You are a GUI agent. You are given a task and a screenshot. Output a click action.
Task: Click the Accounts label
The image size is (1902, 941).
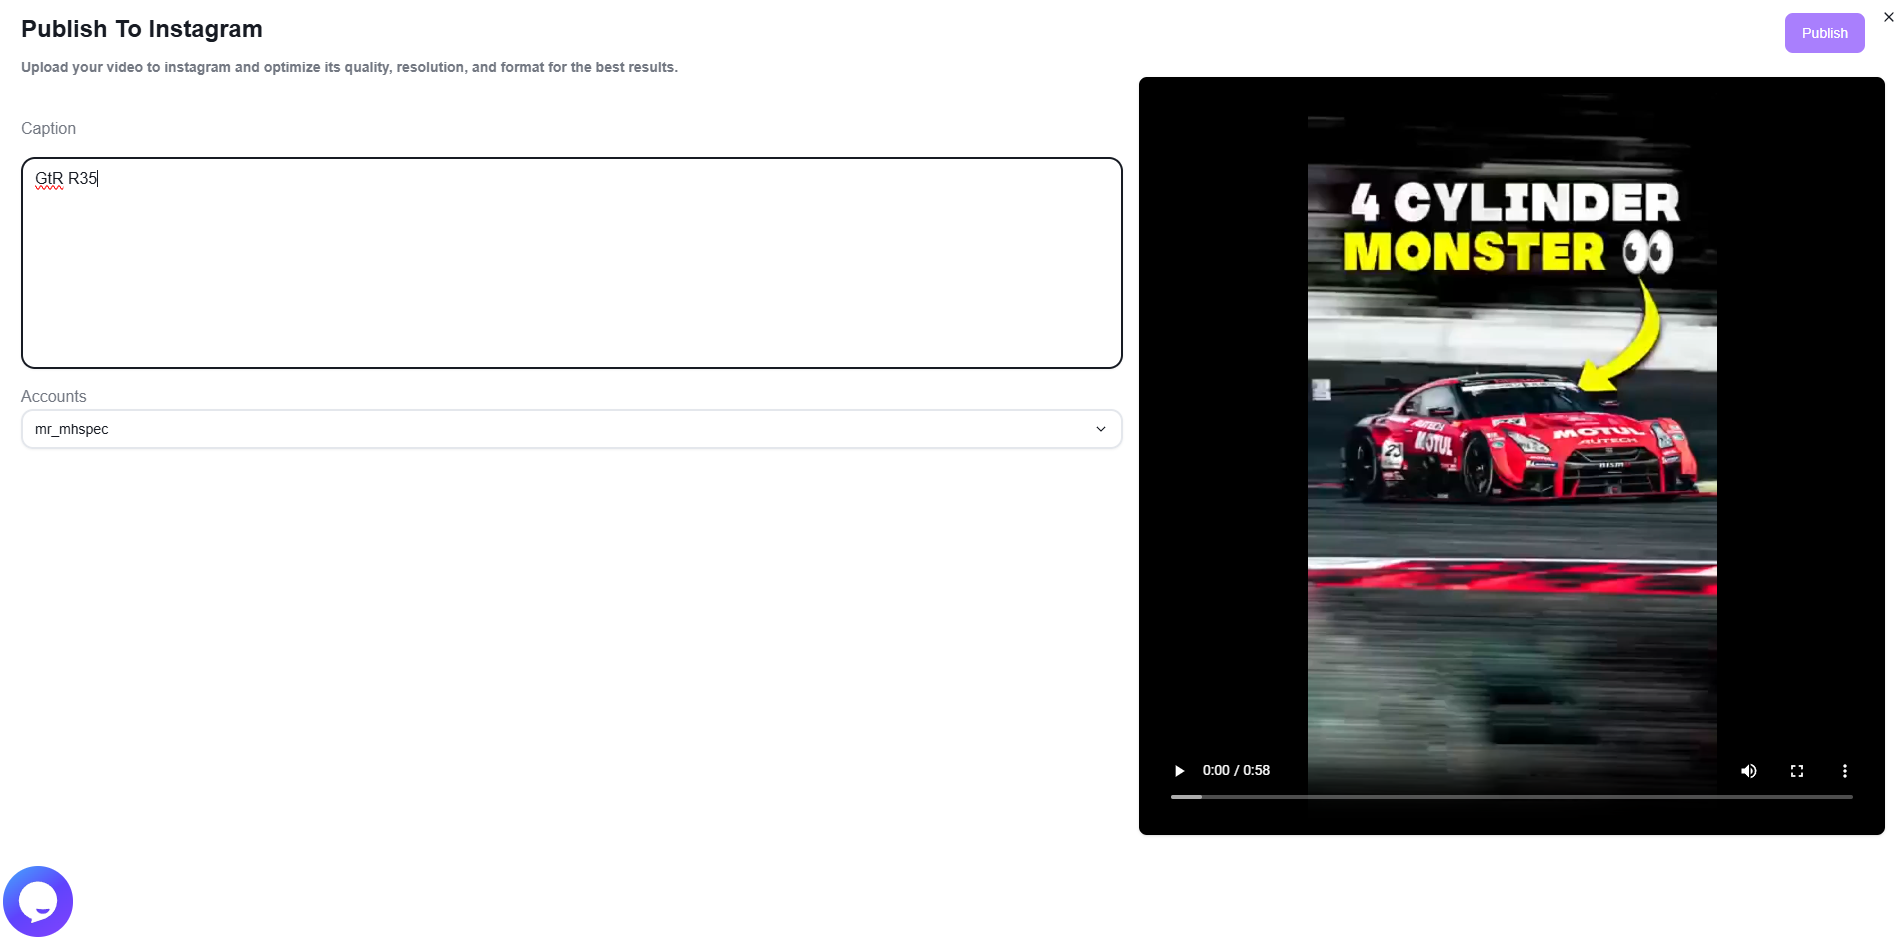click(54, 396)
